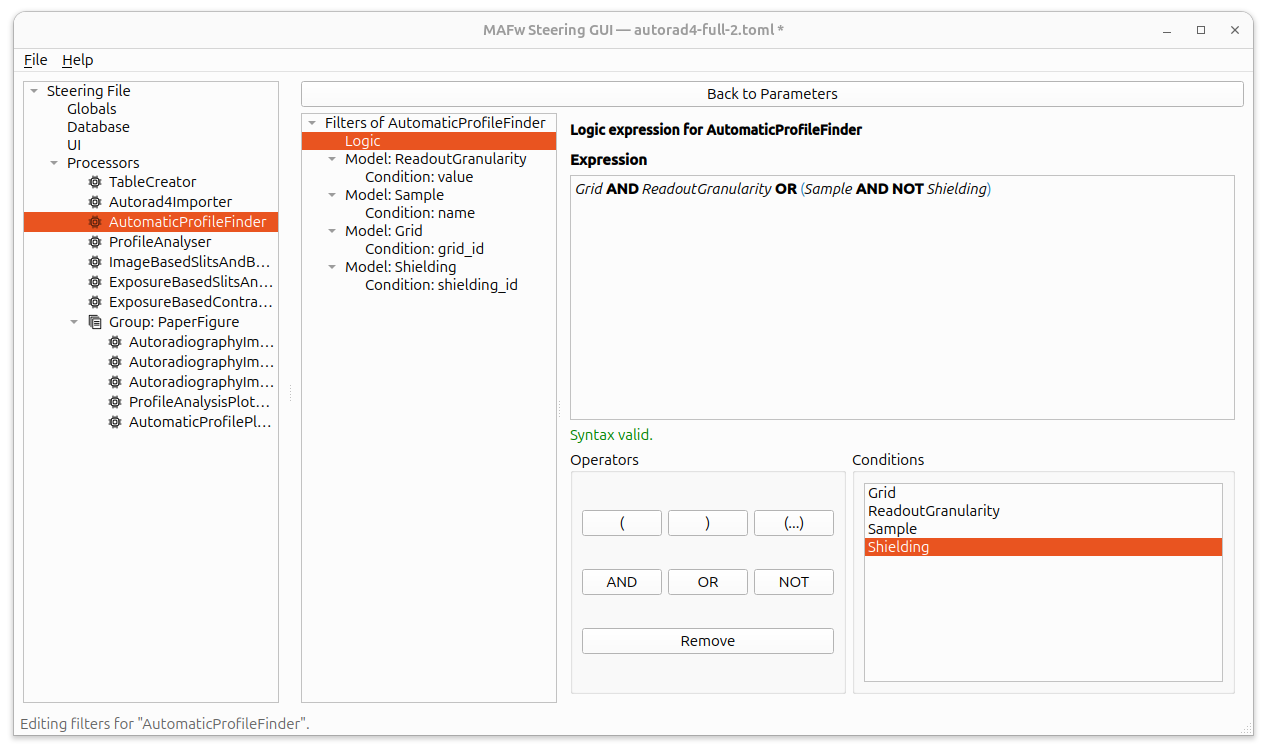Click the gear icon beside TableCreator
Screen dimensions: 1267x752
[x=95, y=182]
